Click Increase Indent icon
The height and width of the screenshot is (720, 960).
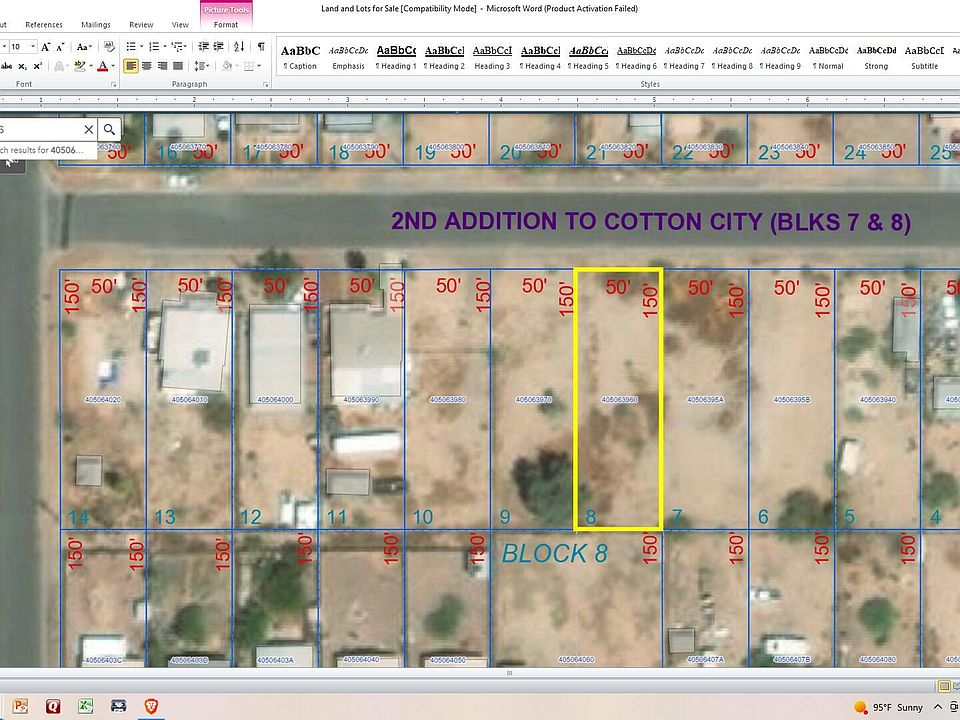[220, 47]
